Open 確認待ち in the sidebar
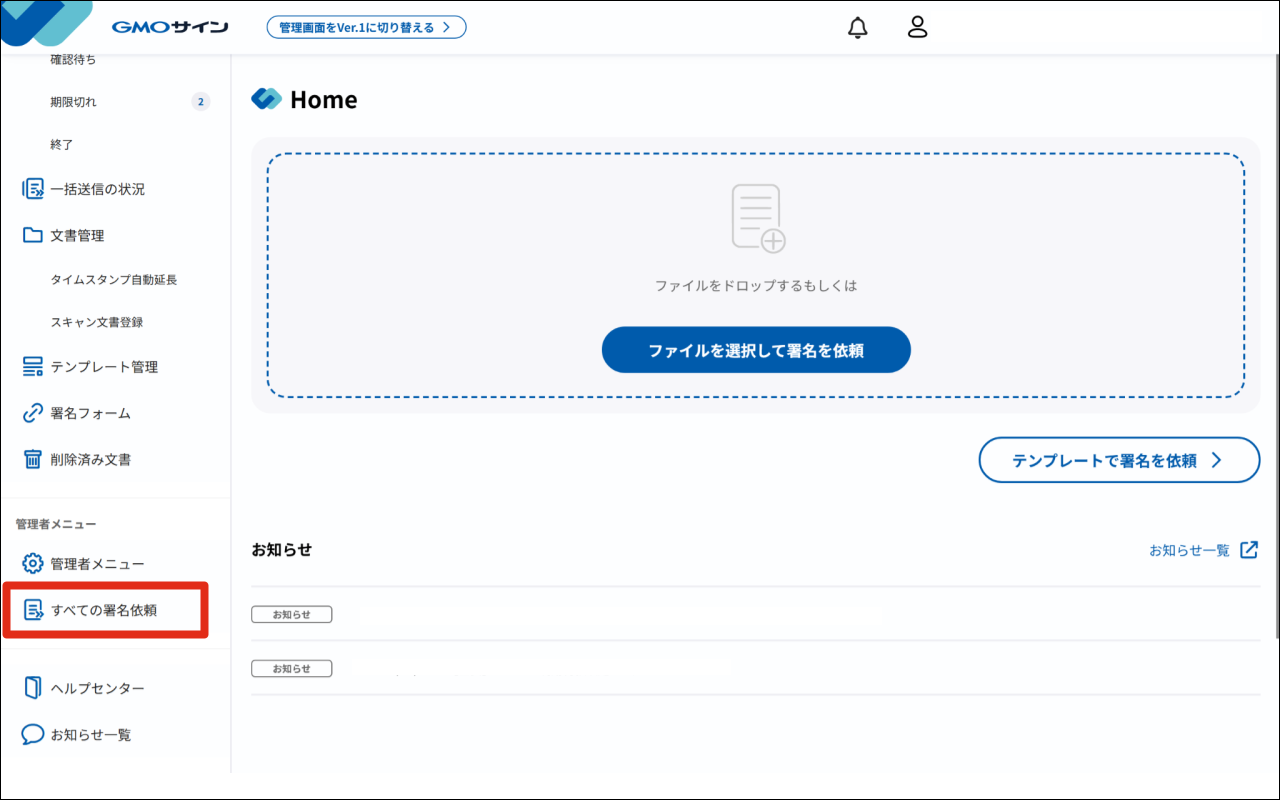This screenshot has width=1280, height=800. [74, 60]
